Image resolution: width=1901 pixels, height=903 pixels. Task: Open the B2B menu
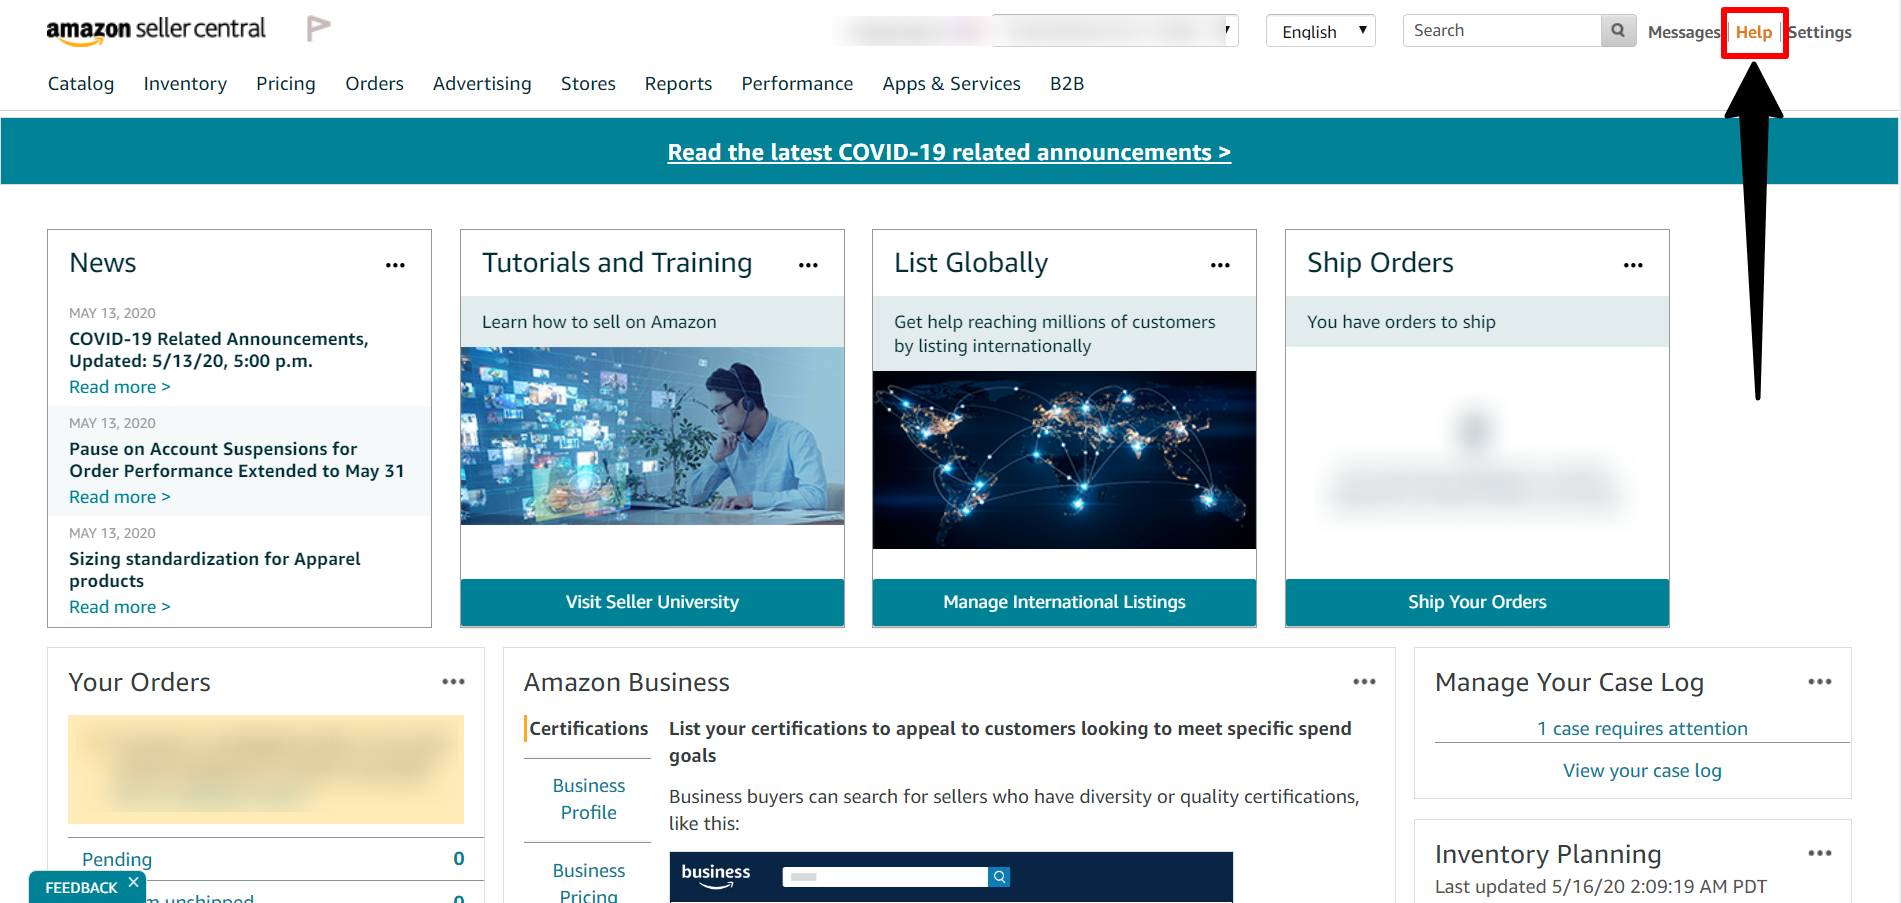pos(1067,84)
